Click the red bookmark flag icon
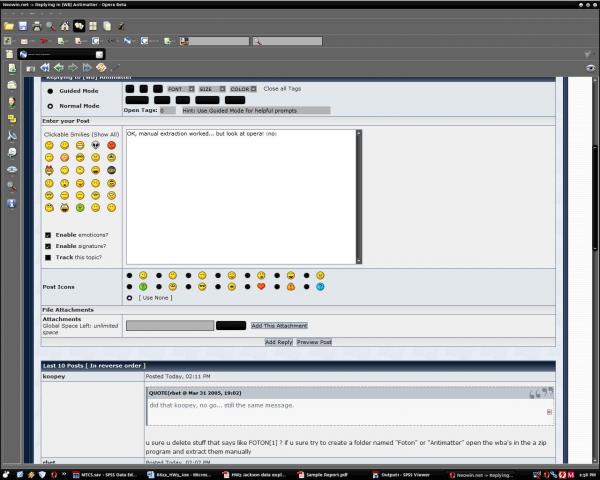The width and height of the screenshot is (600, 480). [44, 41]
